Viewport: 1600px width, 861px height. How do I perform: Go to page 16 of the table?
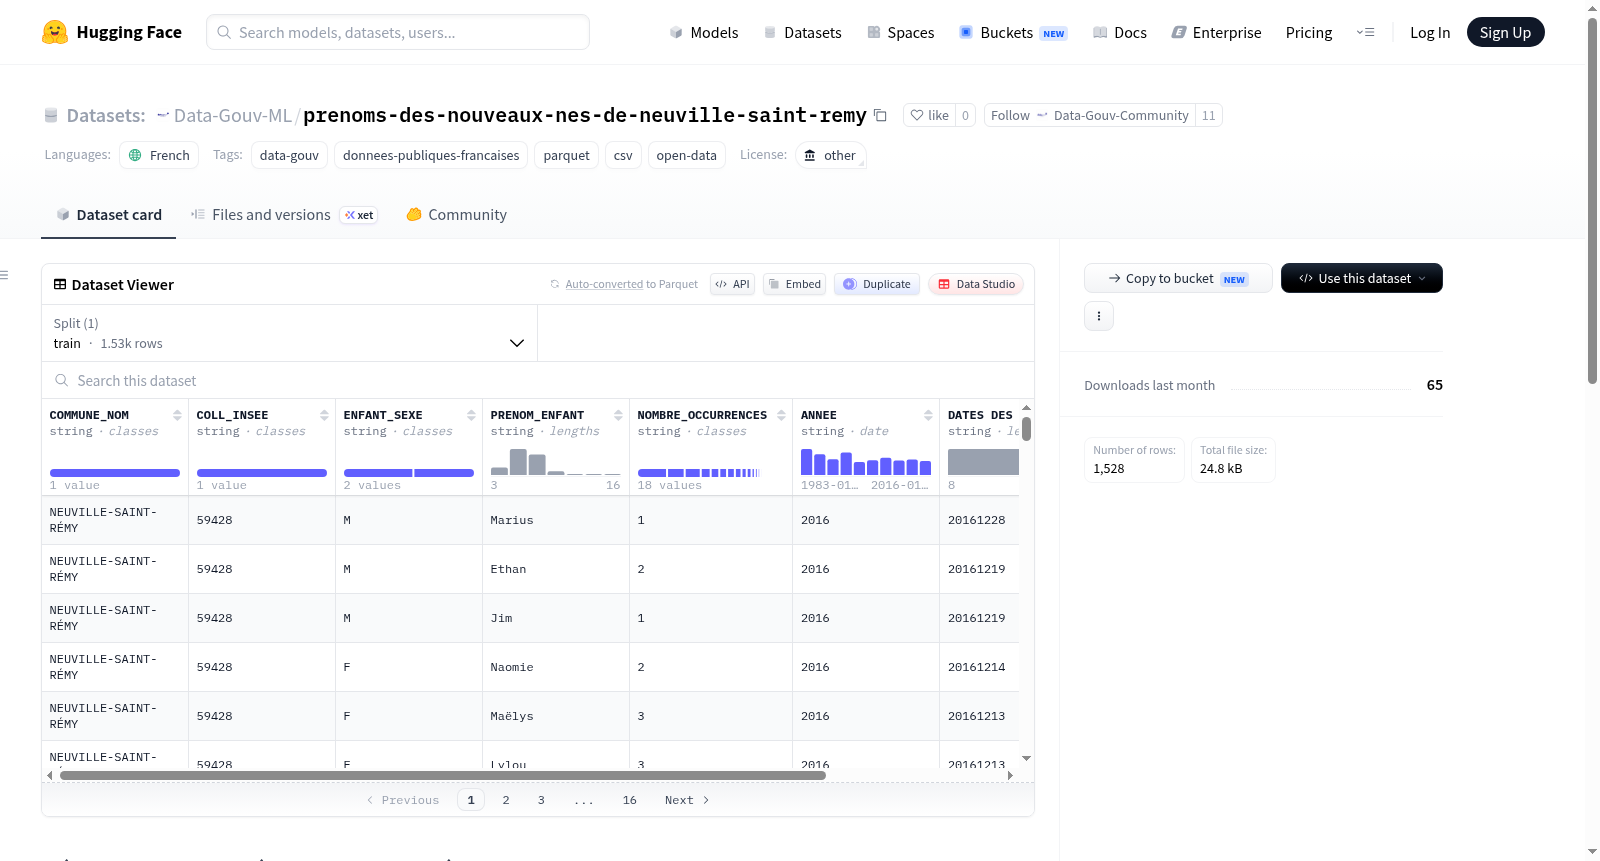click(630, 800)
